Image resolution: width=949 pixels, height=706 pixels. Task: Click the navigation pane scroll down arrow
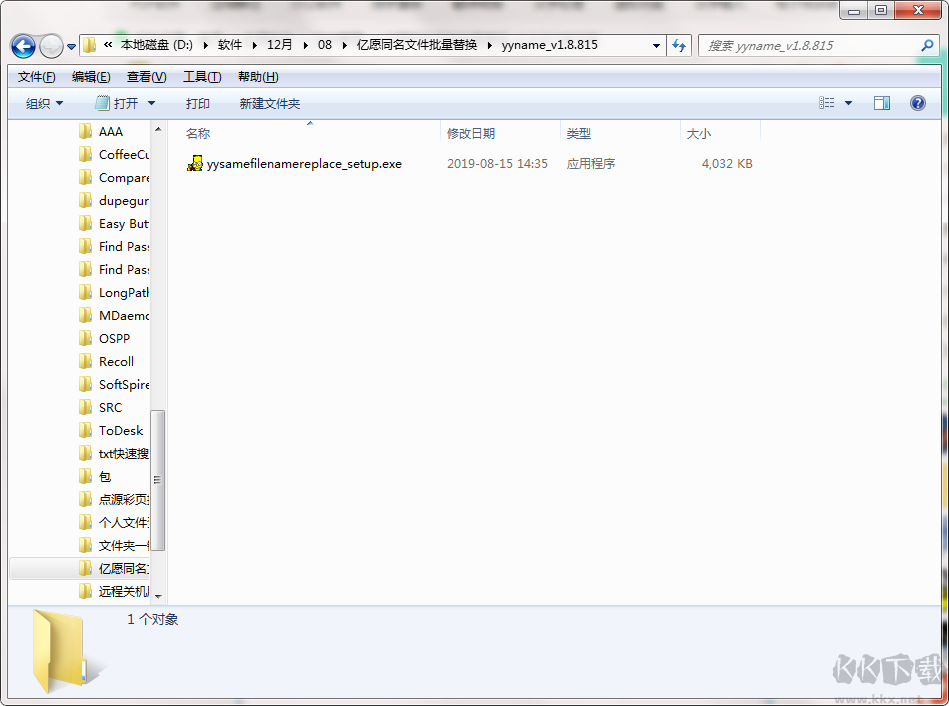158,596
